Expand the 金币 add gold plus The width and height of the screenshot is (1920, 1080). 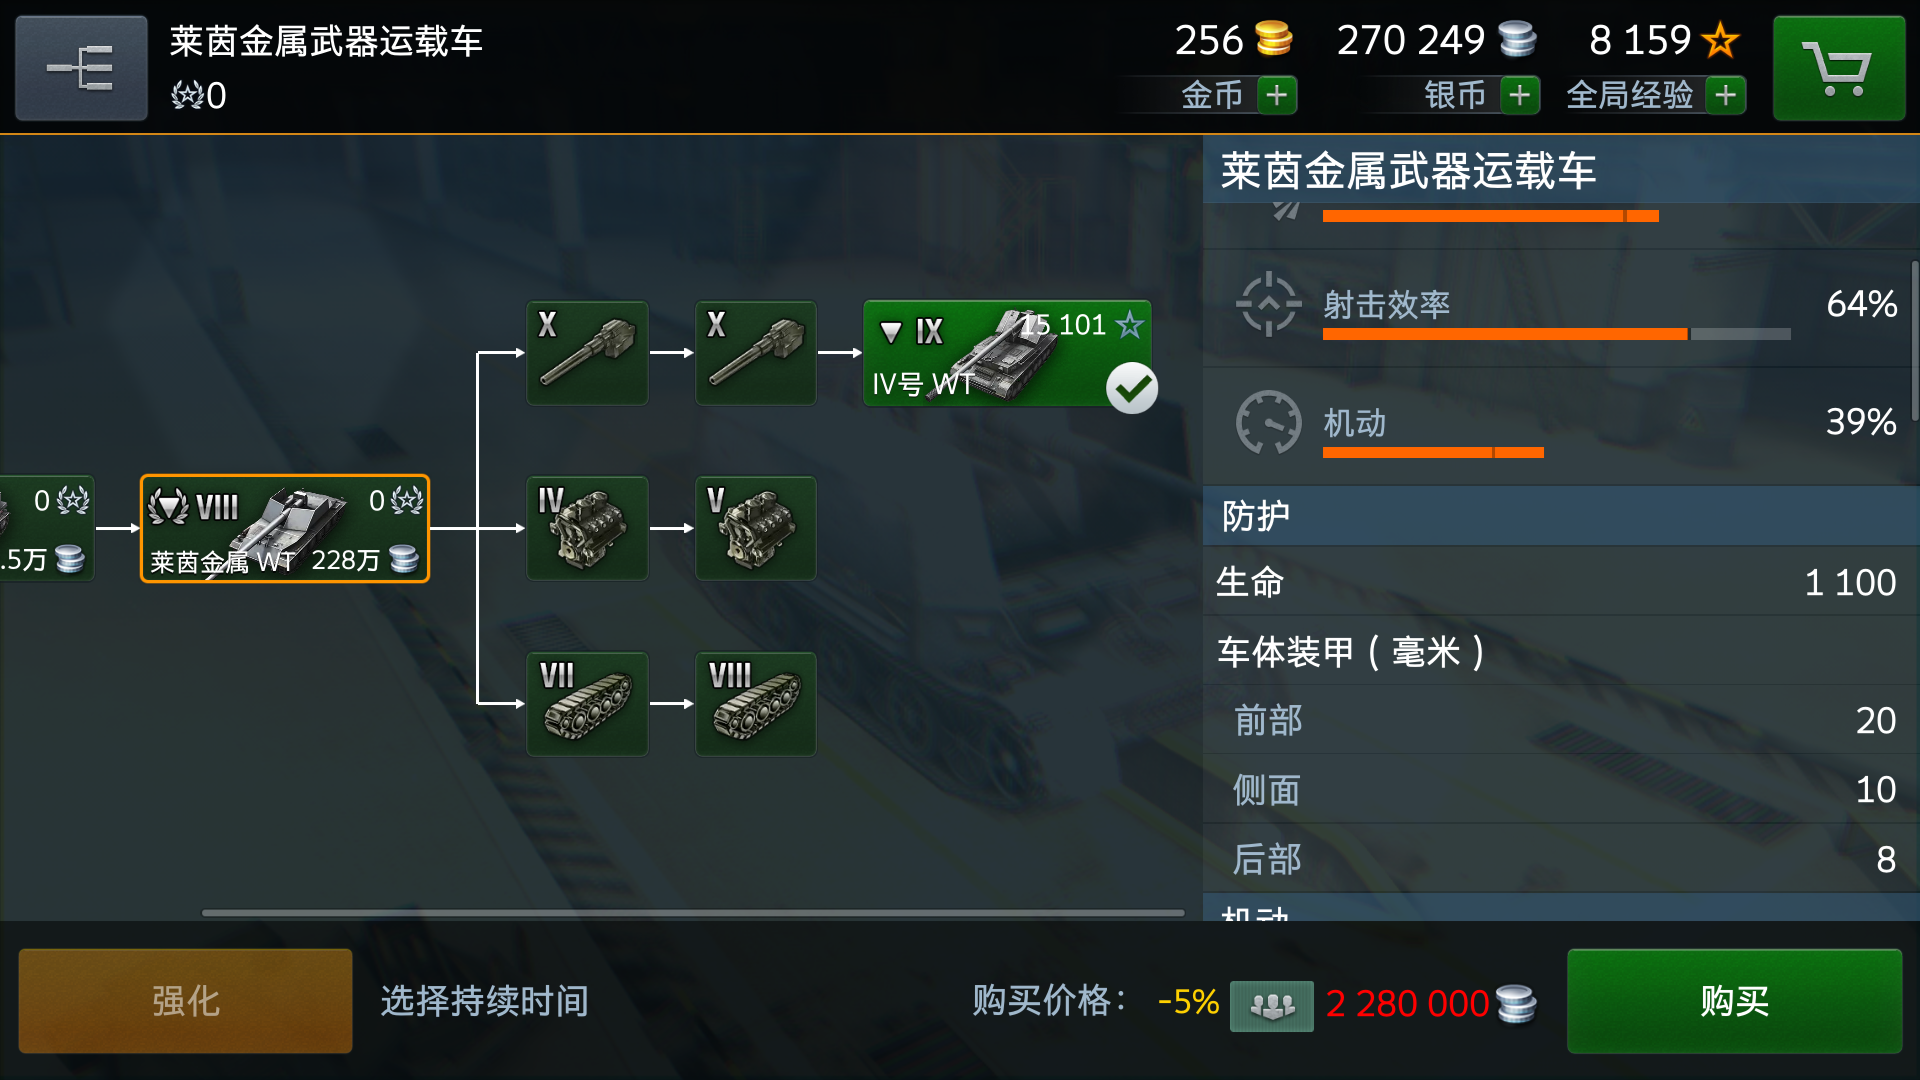[1276, 95]
